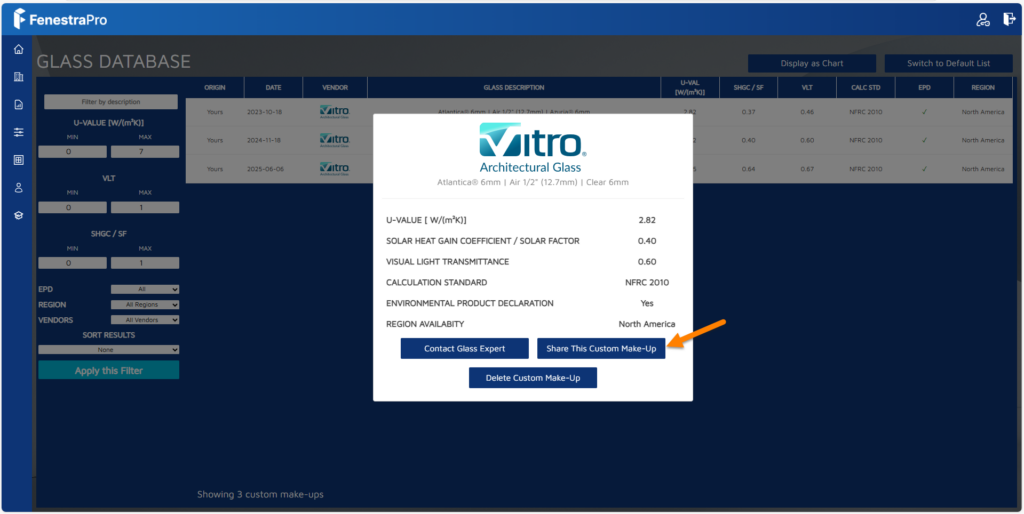This screenshot has height=514, width=1024.
Task: Click the VLT column header
Action: pos(807,88)
